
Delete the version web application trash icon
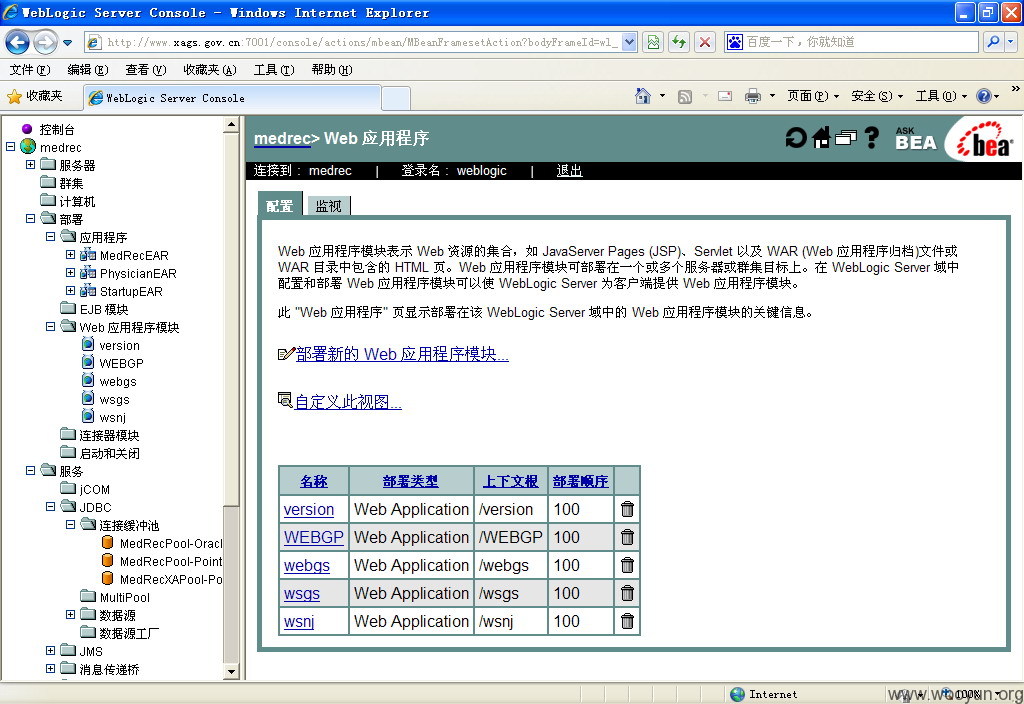pos(627,509)
